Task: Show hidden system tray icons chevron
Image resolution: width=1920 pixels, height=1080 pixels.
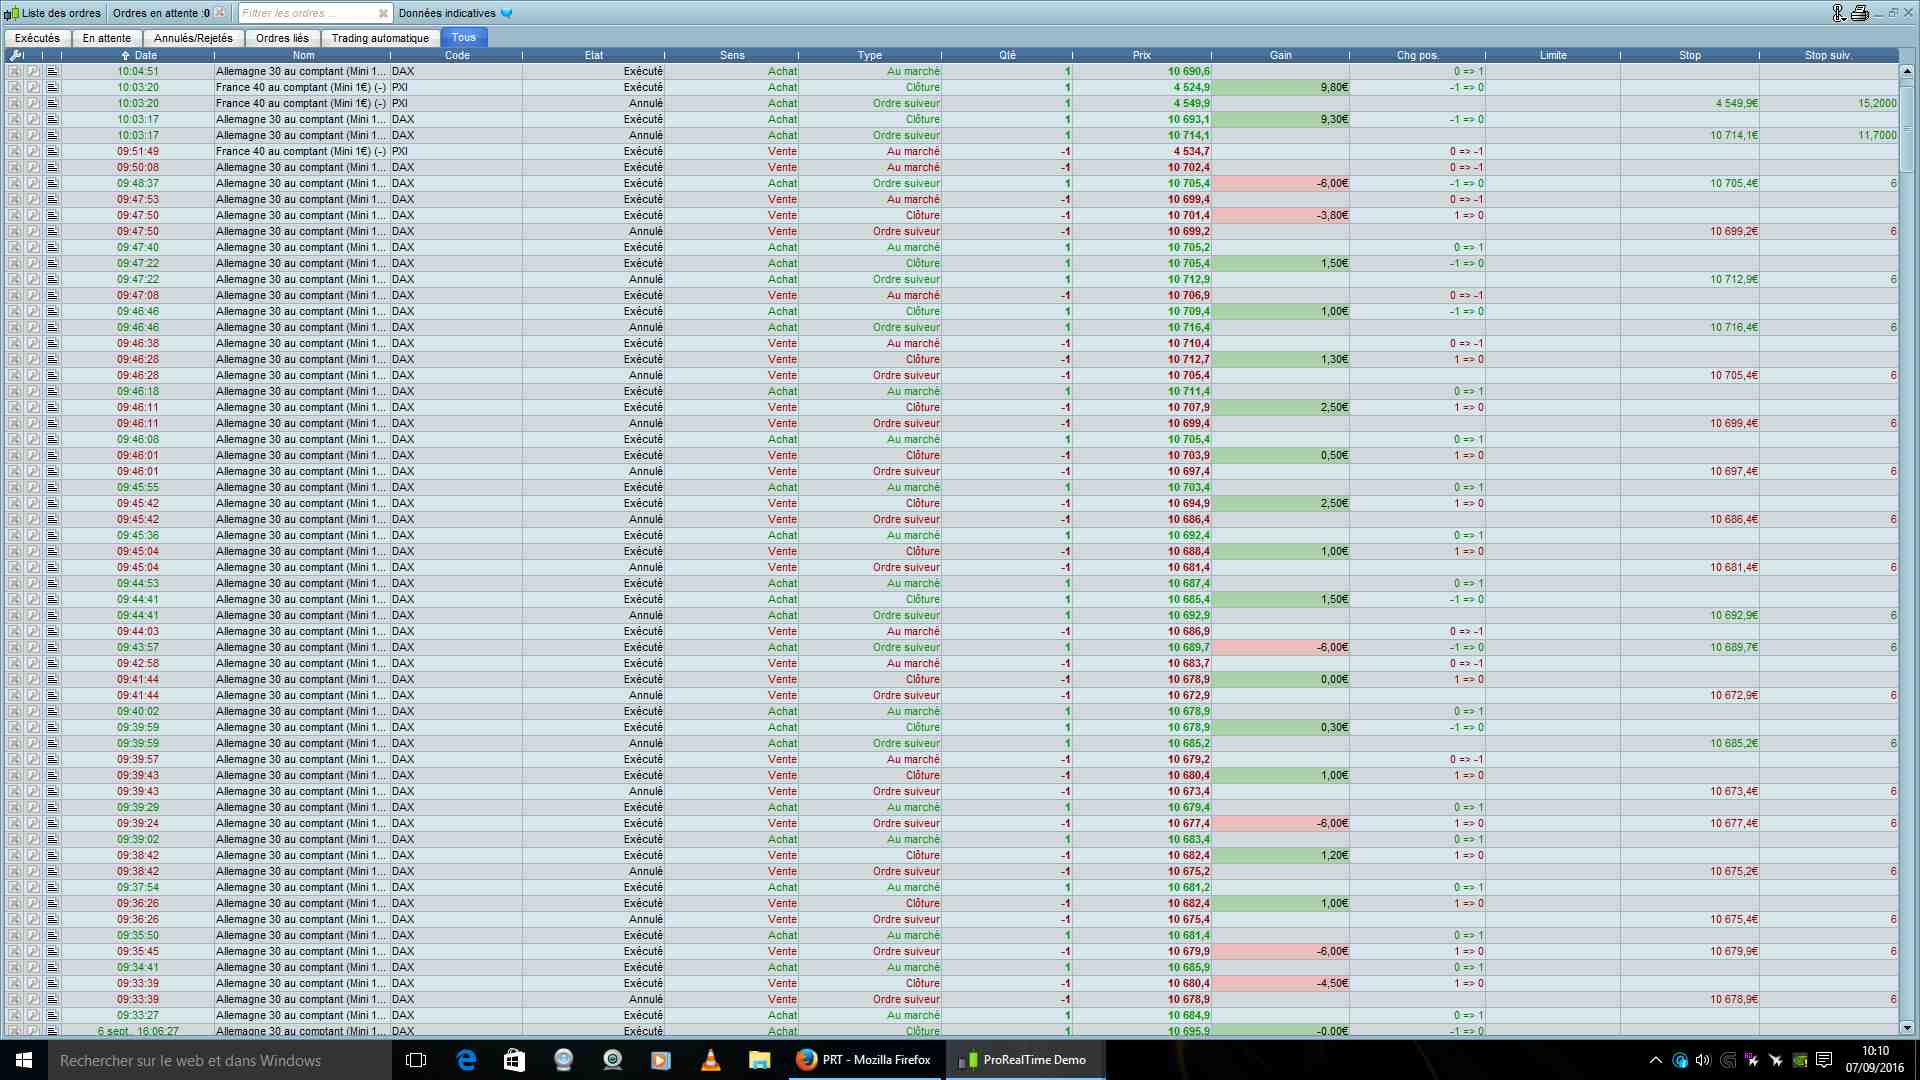Action: (x=1655, y=1060)
